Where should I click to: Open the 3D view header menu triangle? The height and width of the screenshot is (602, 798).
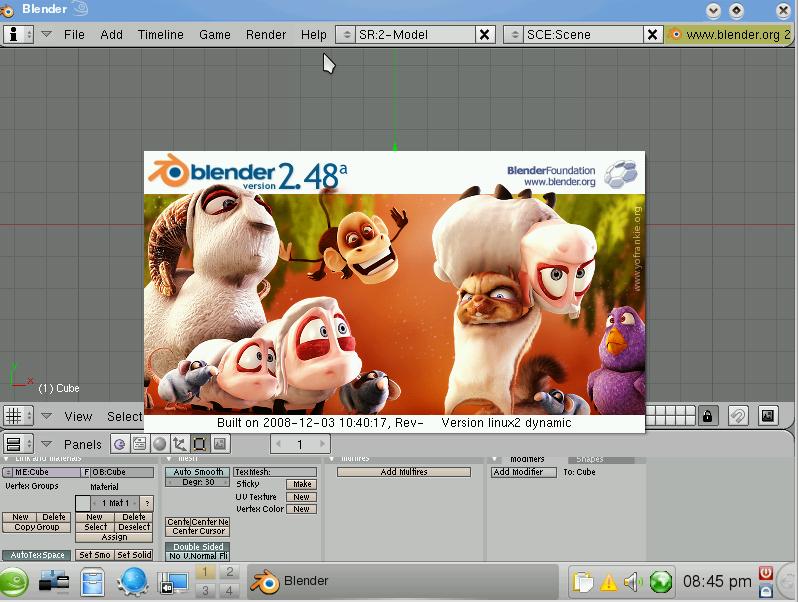click(46, 416)
